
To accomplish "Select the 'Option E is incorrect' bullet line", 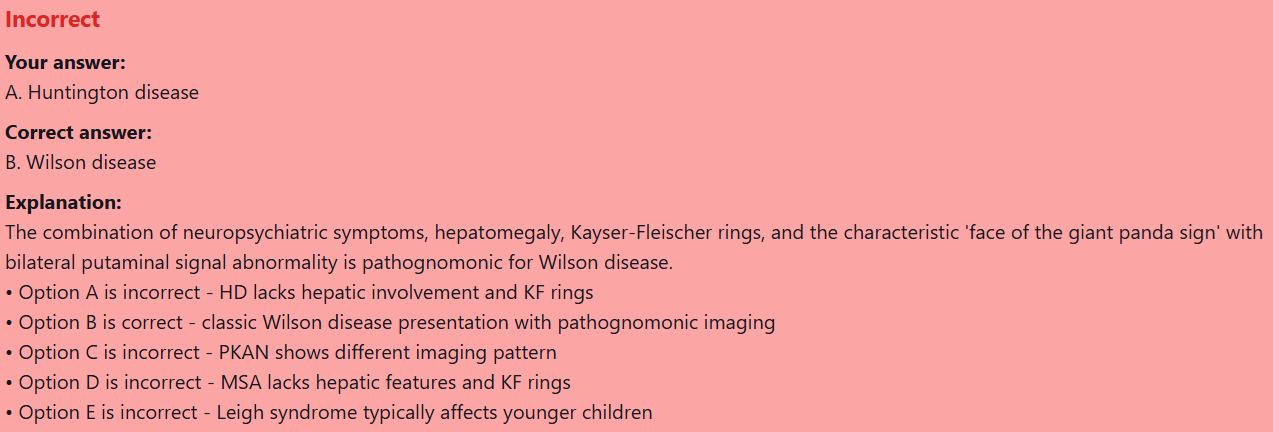I will pyautogui.click(x=329, y=413).
